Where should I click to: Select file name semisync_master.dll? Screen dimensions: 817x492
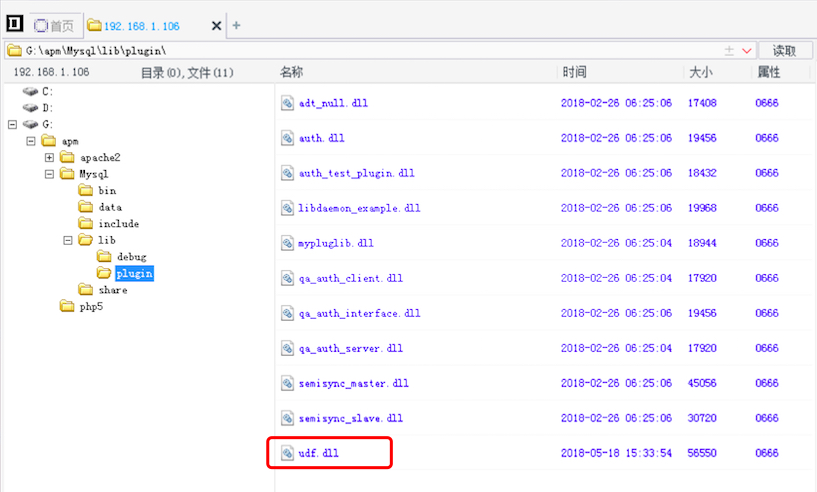coord(354,383)
